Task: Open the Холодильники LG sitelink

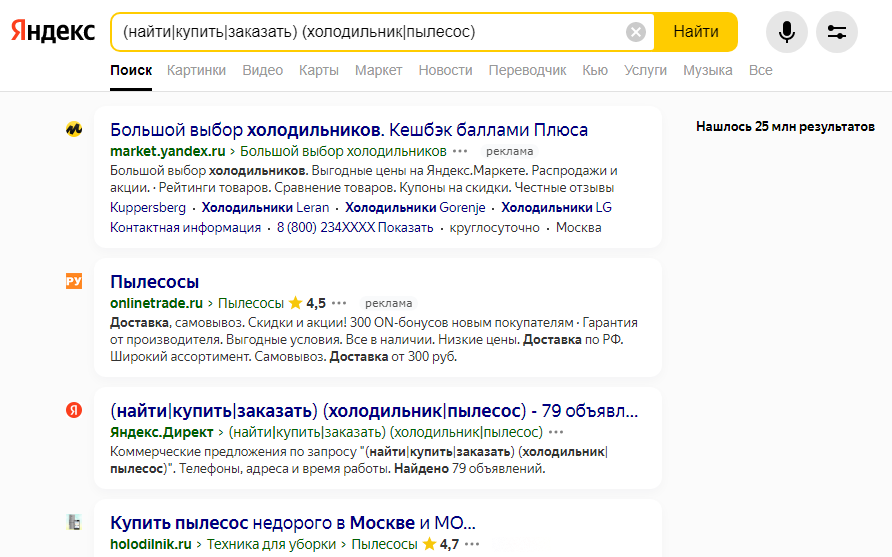Action: coord(556,208)
